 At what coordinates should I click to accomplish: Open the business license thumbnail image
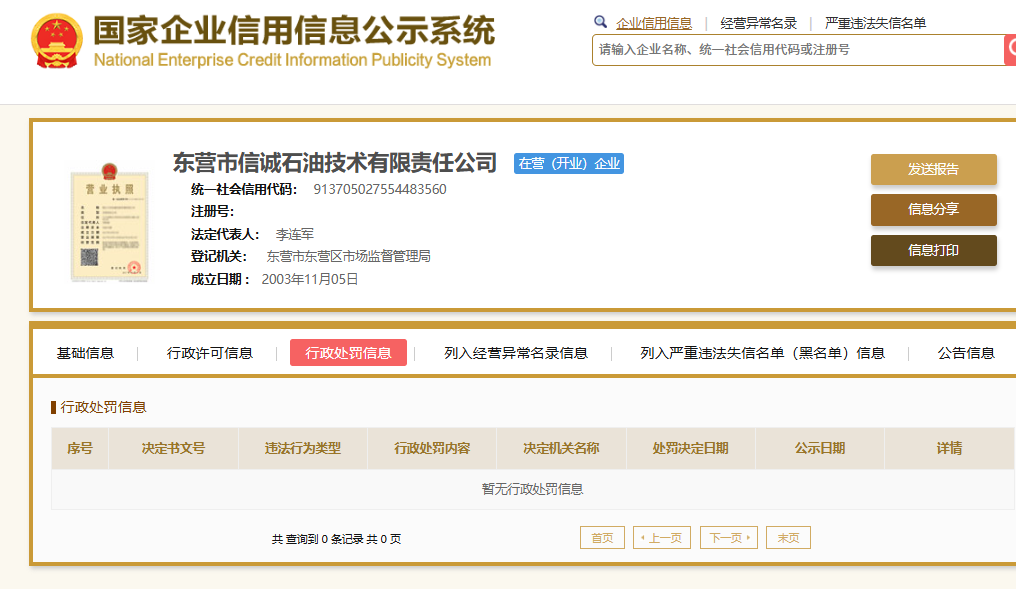110,222
